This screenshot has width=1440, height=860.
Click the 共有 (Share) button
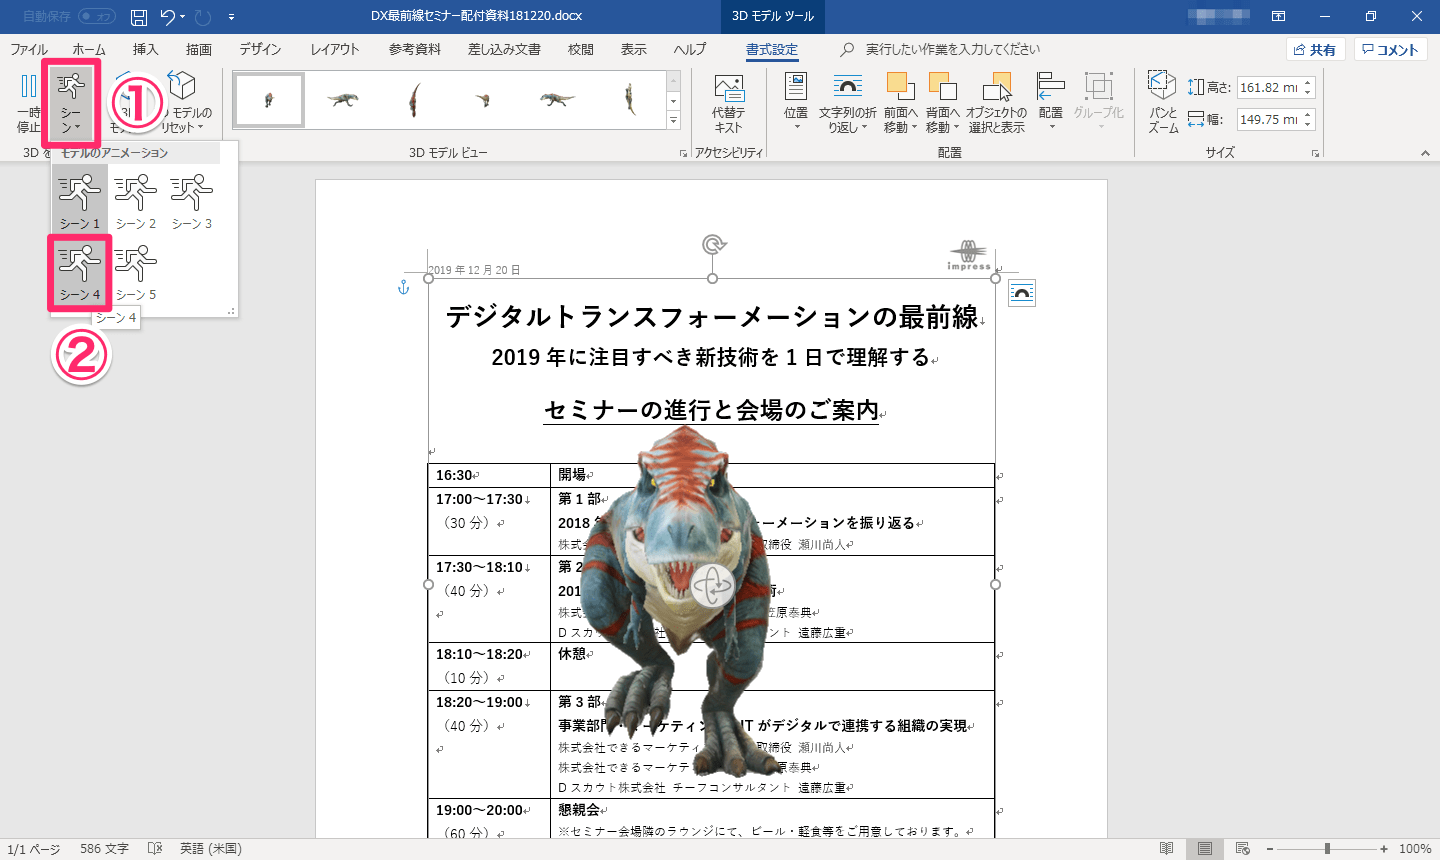click(x=1315, y=50)
